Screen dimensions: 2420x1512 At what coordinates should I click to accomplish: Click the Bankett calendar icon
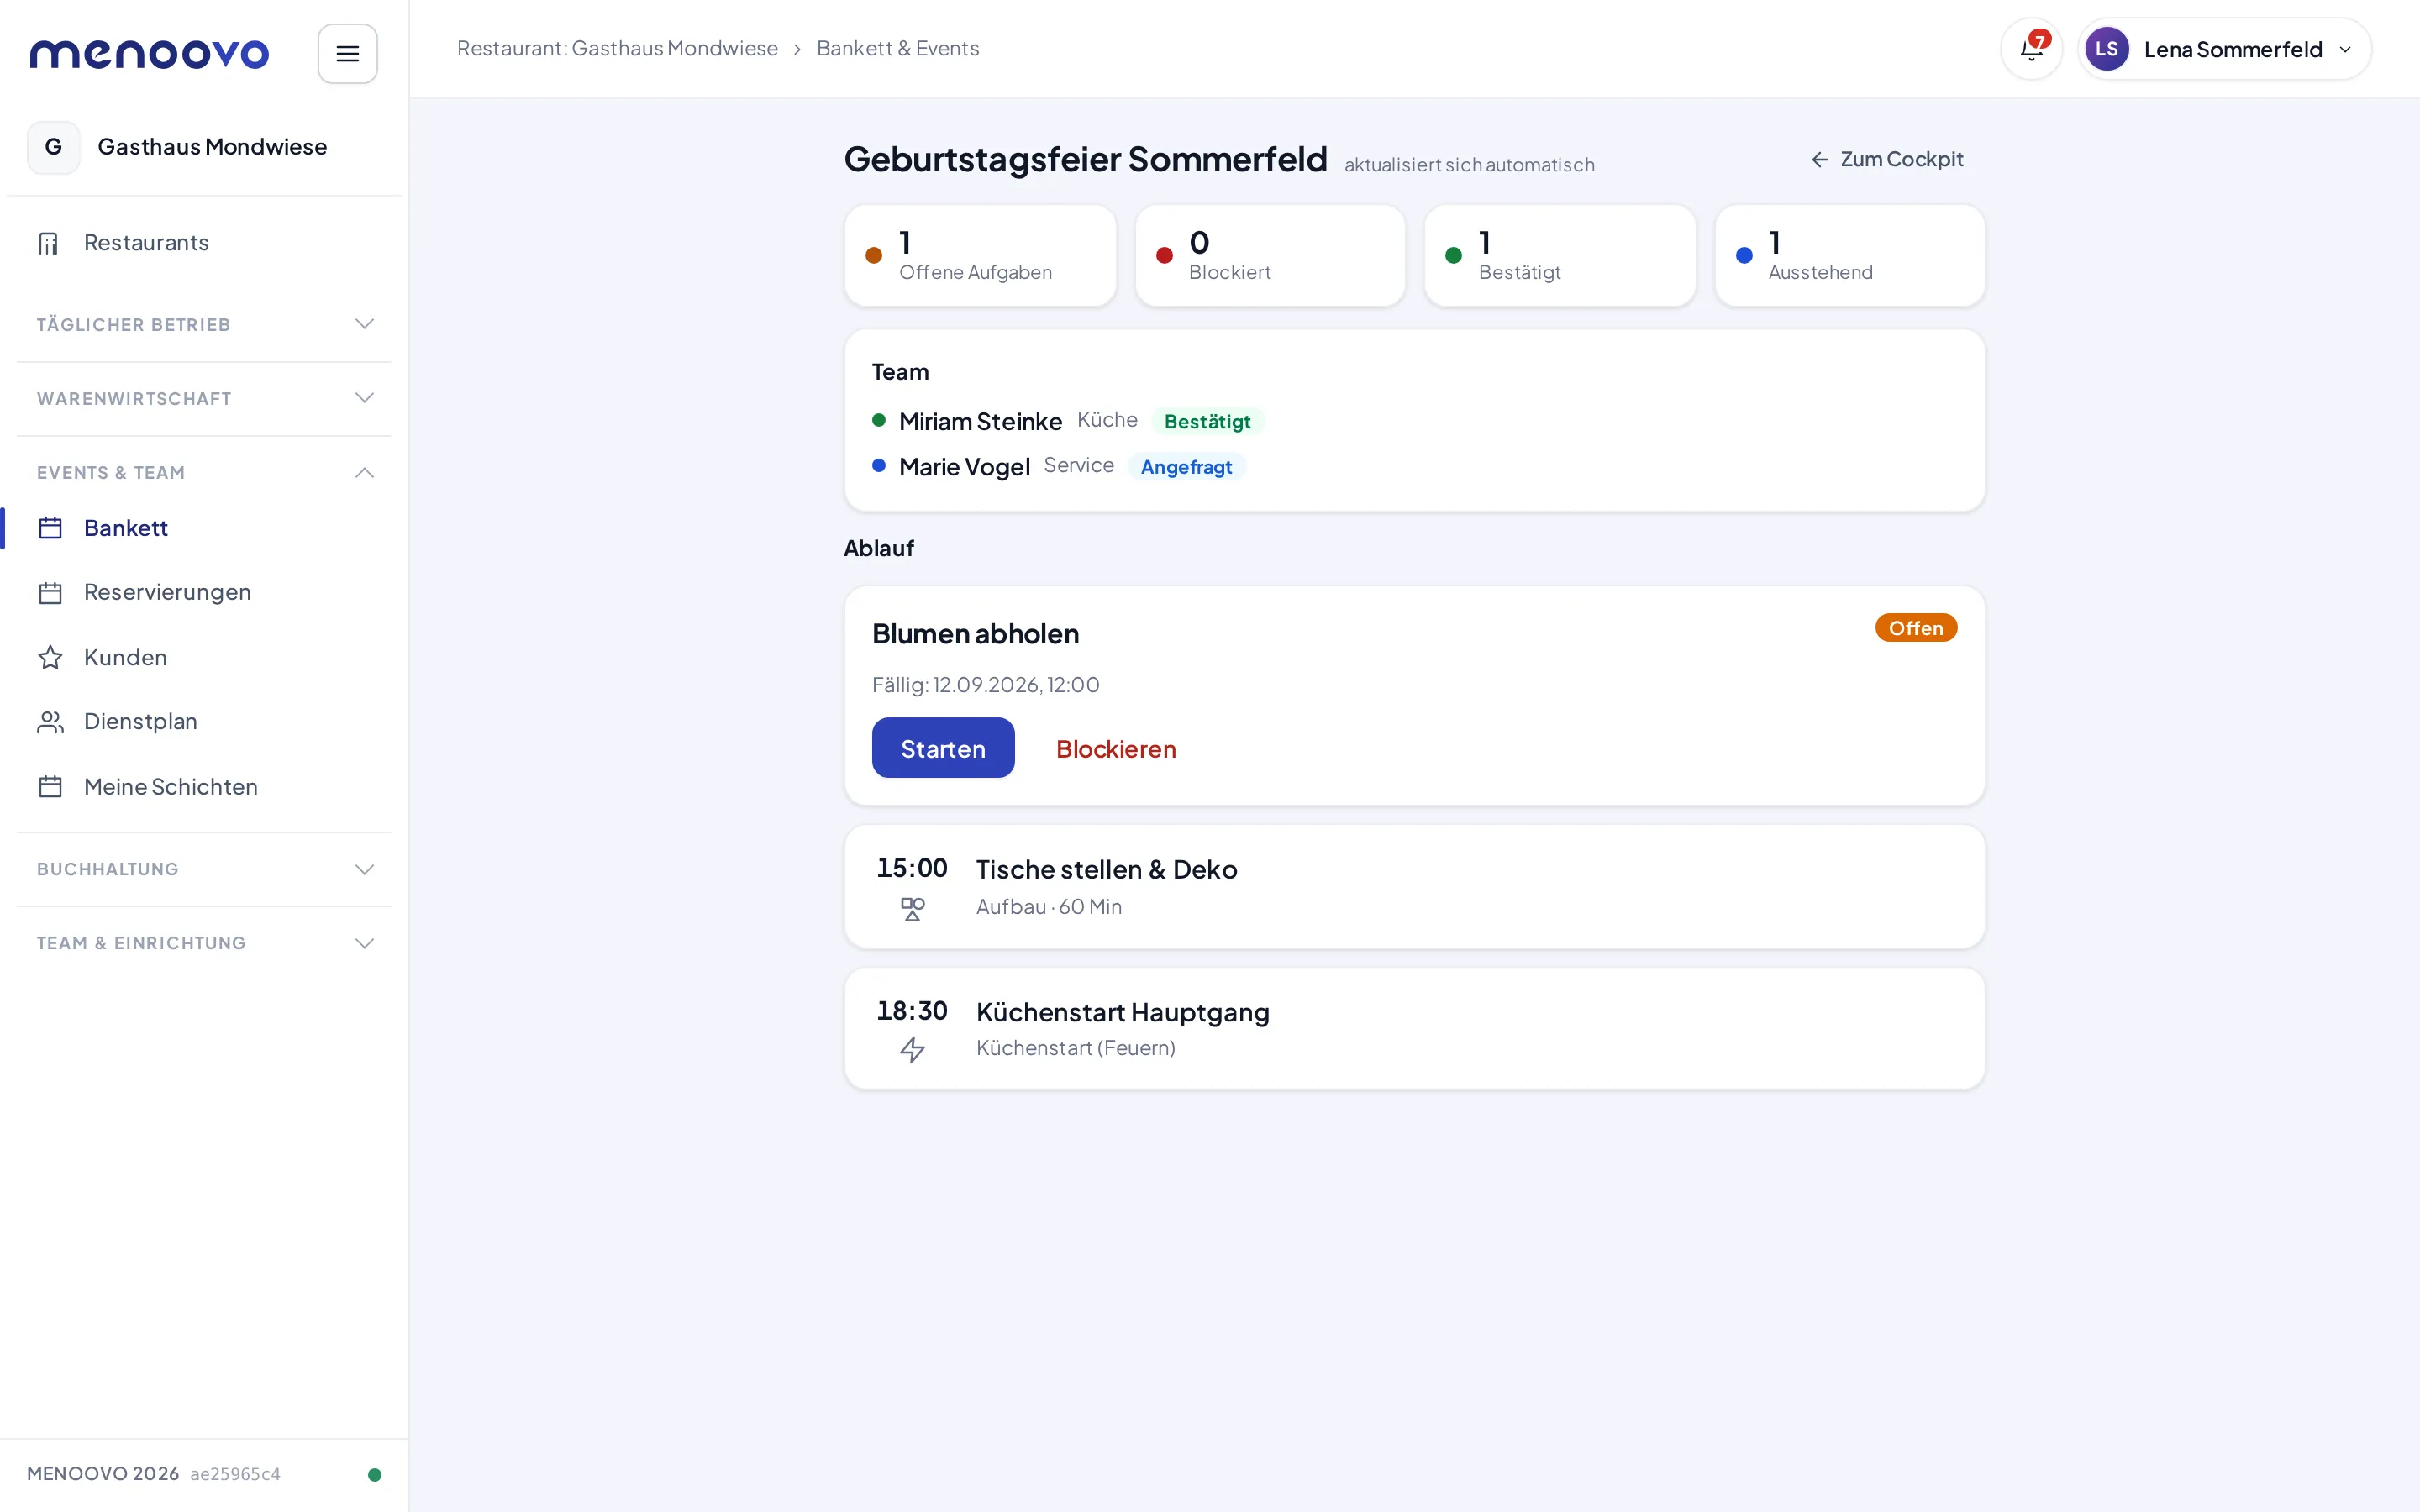[50, 528]
